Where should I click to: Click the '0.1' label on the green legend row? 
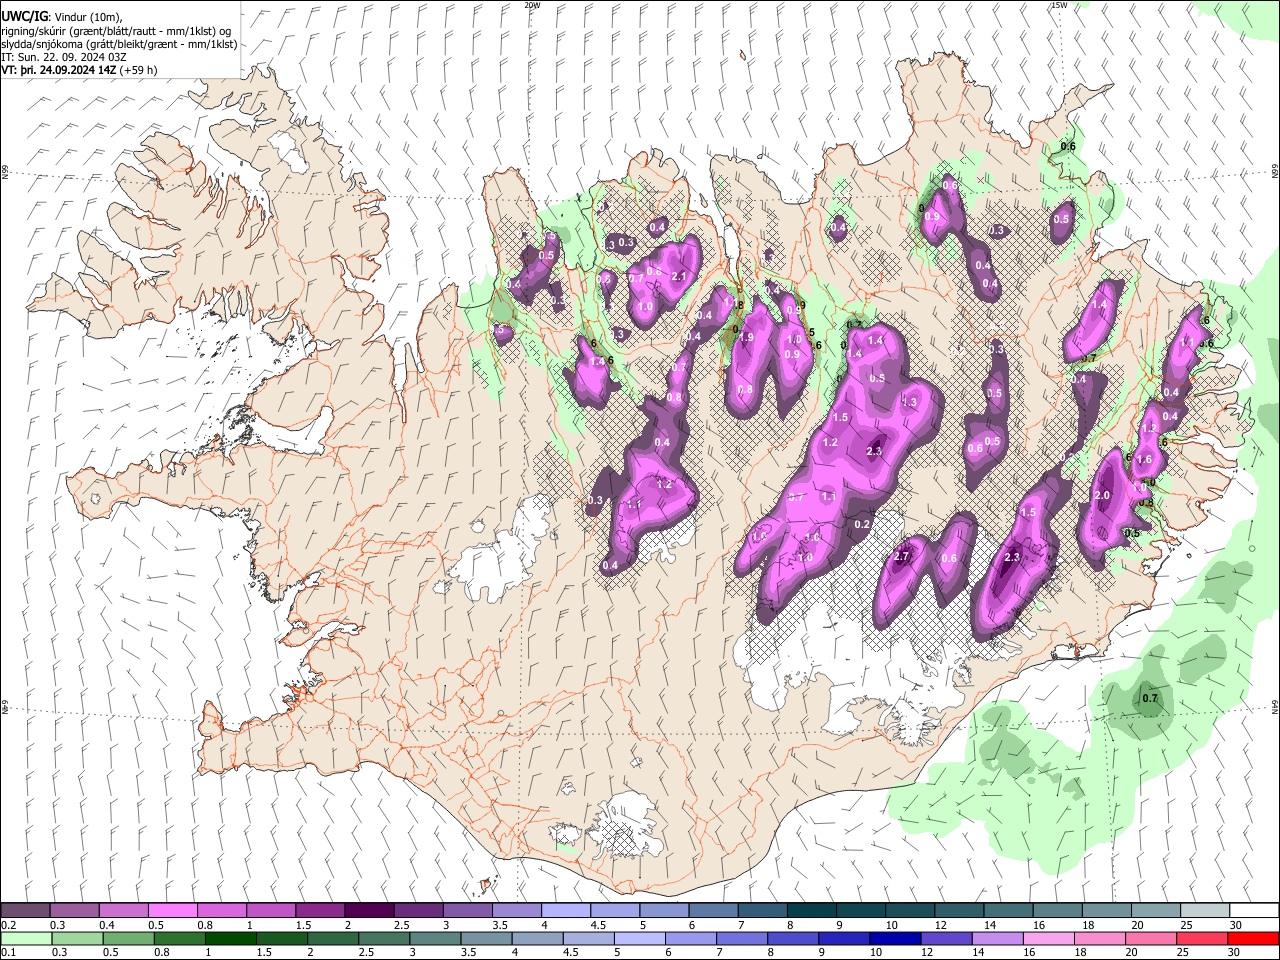point(8,953)
